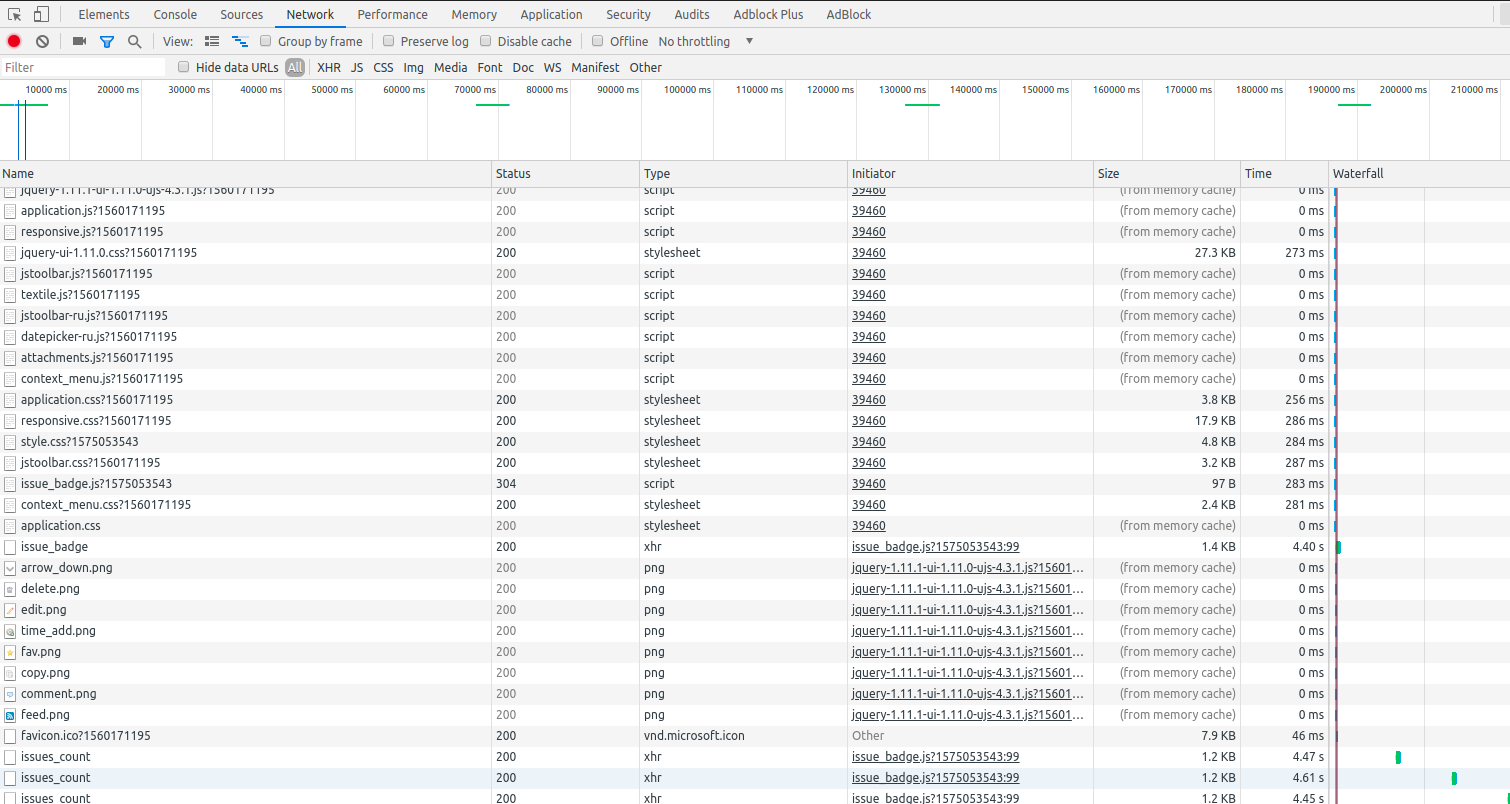The image size is (1510, 804).
Task: Toggle the show overview icon
Action: (240, 41)
